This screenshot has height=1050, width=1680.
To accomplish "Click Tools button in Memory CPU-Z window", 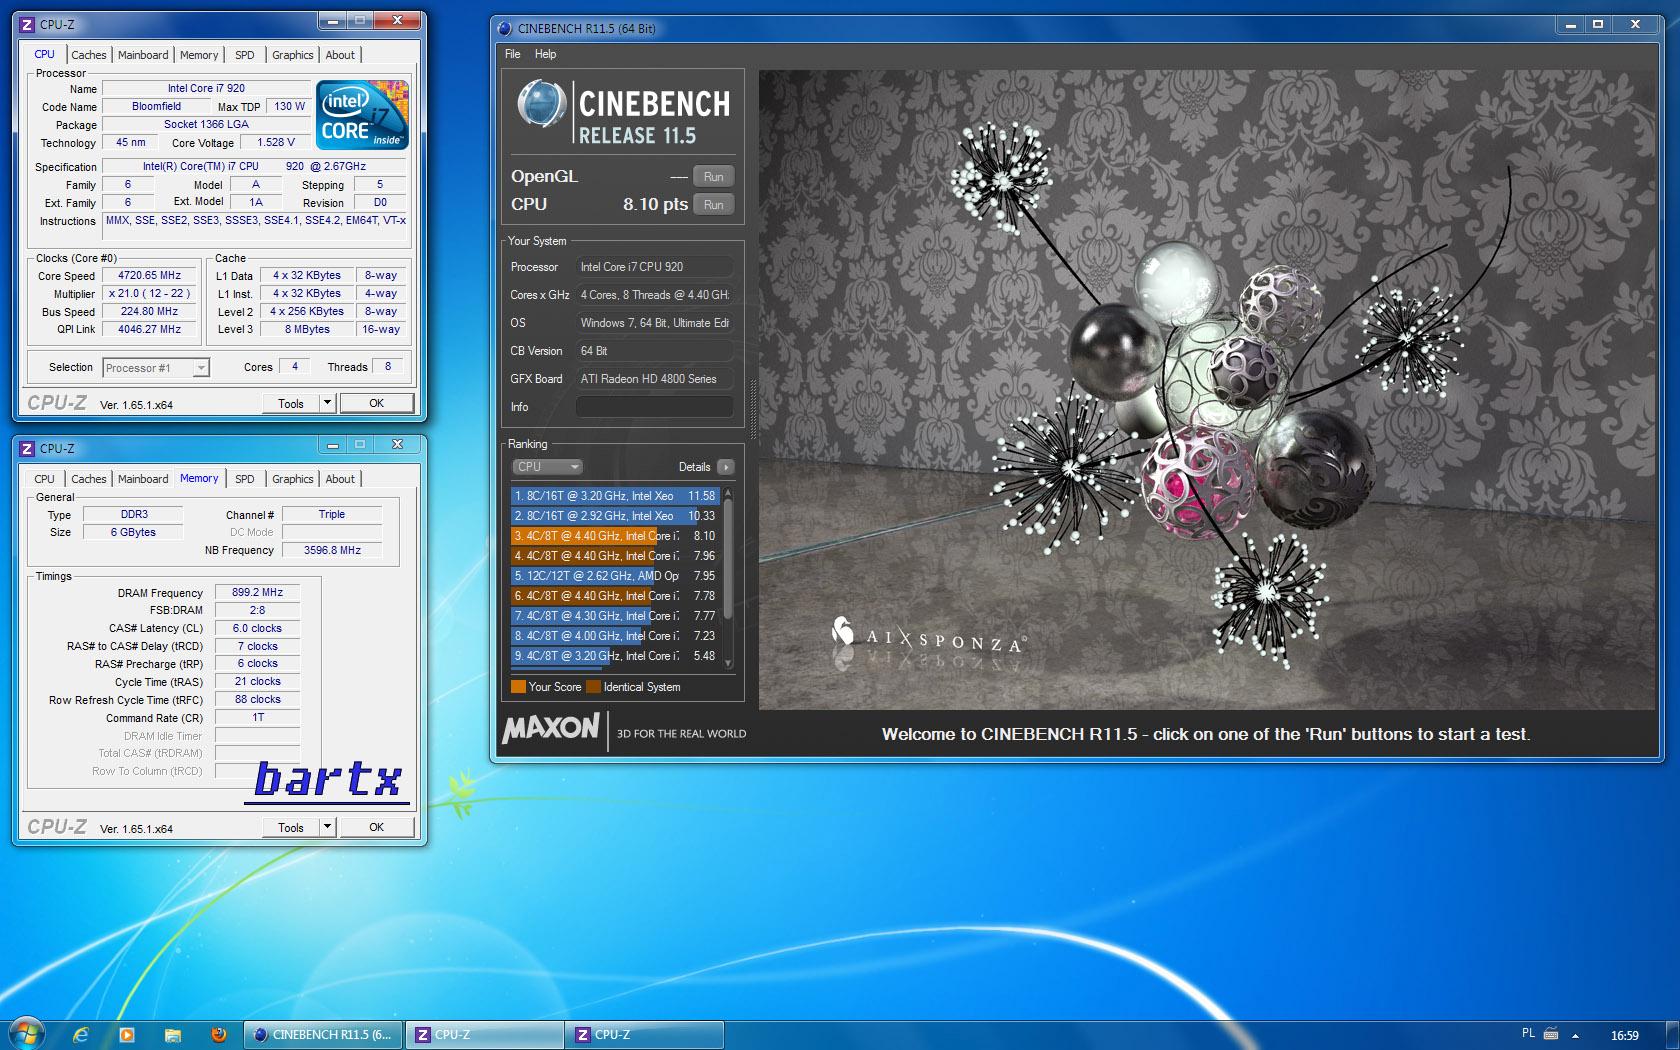I will click(x=291, y=827).
